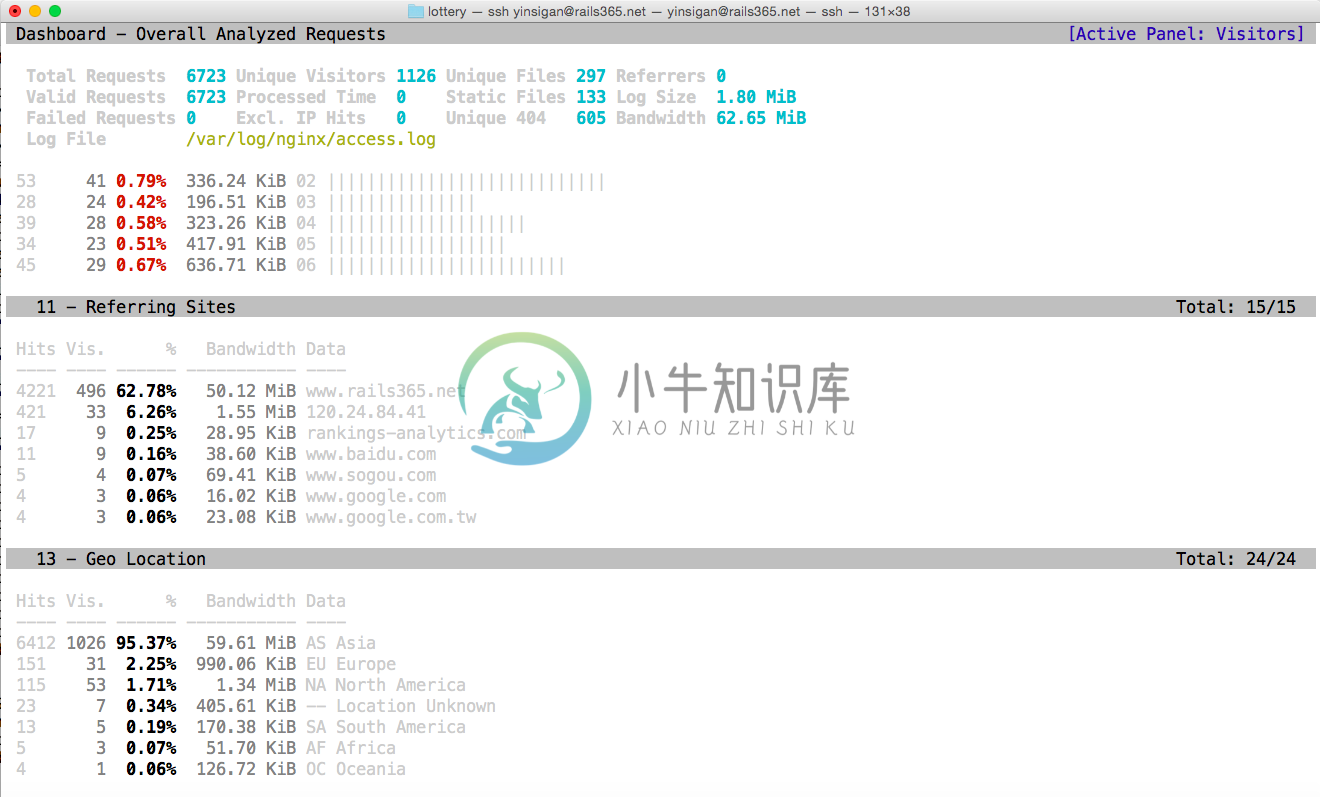Click the Failed Requests label
The height and width of the screenshot is (797, 1320).
tap(101, 118)
